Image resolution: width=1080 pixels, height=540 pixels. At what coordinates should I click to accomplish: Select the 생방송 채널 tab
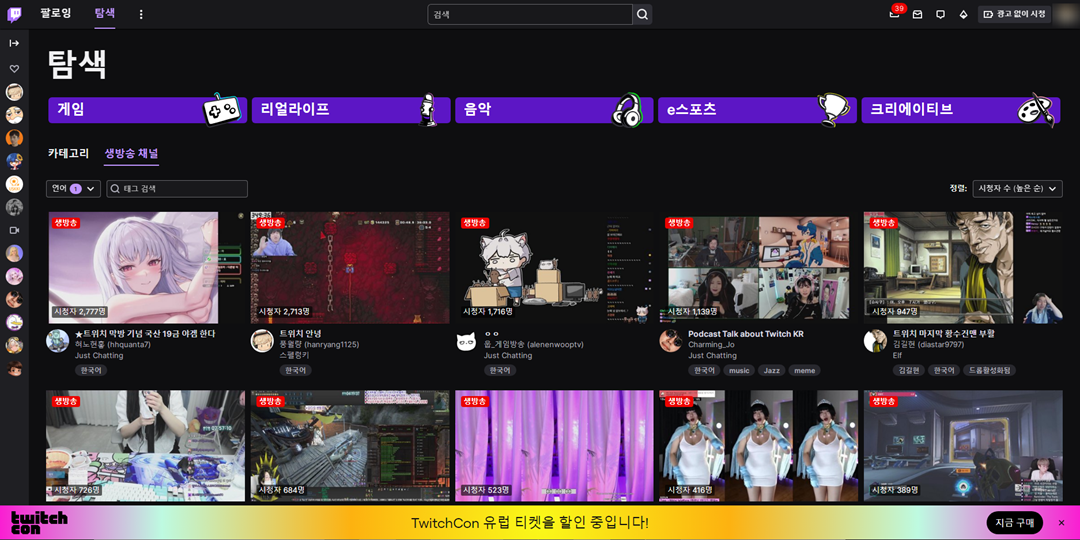(132, 154)
